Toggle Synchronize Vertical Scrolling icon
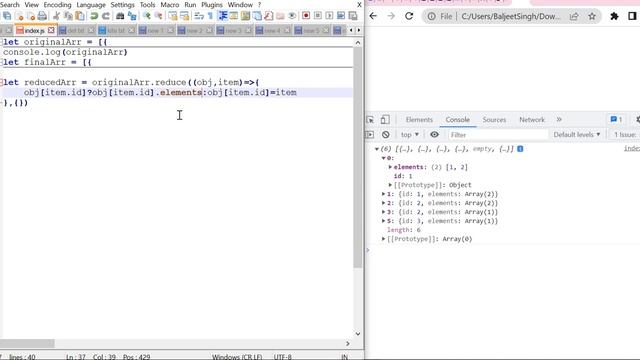This screenshot has width=640, height=360. pos(173,16)
